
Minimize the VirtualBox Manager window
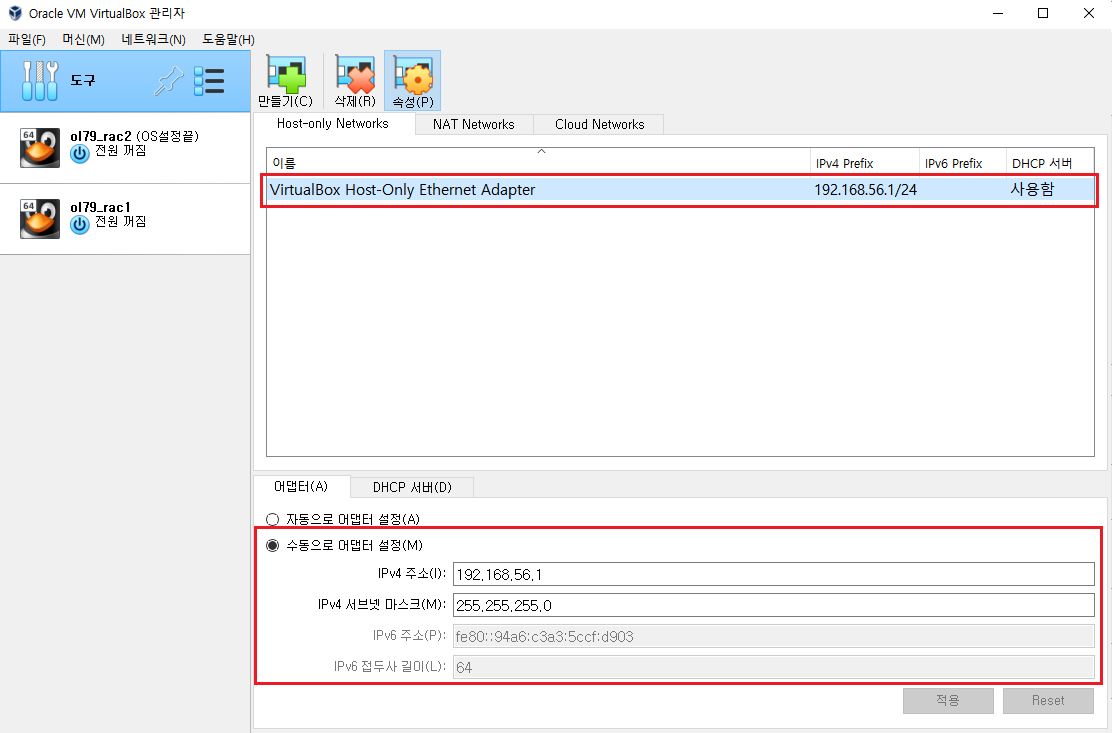[998, 13]
